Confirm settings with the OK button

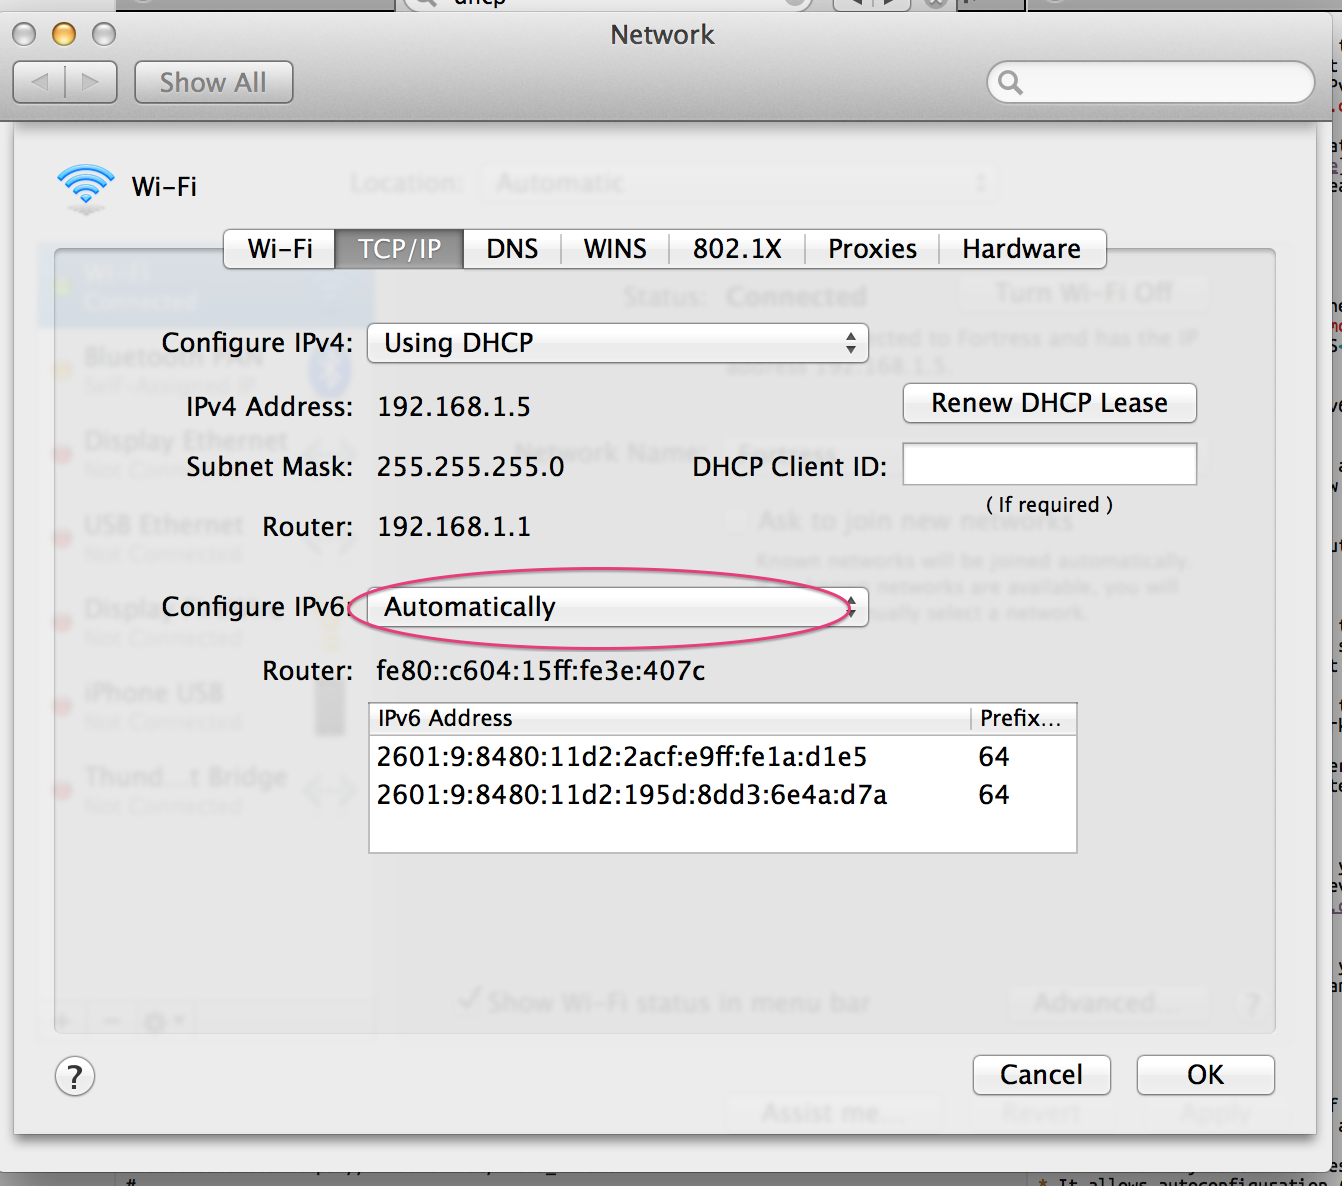(x=1205, y=1075)
